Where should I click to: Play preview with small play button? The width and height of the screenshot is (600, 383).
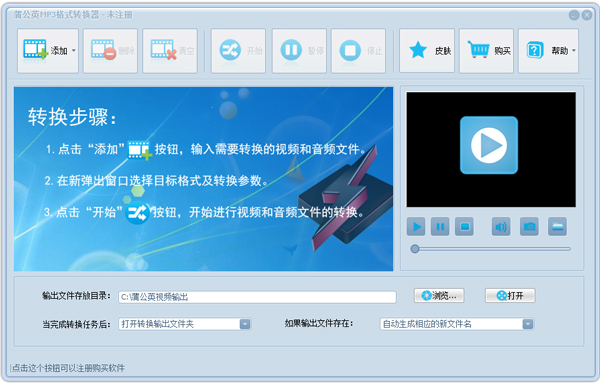416,227
